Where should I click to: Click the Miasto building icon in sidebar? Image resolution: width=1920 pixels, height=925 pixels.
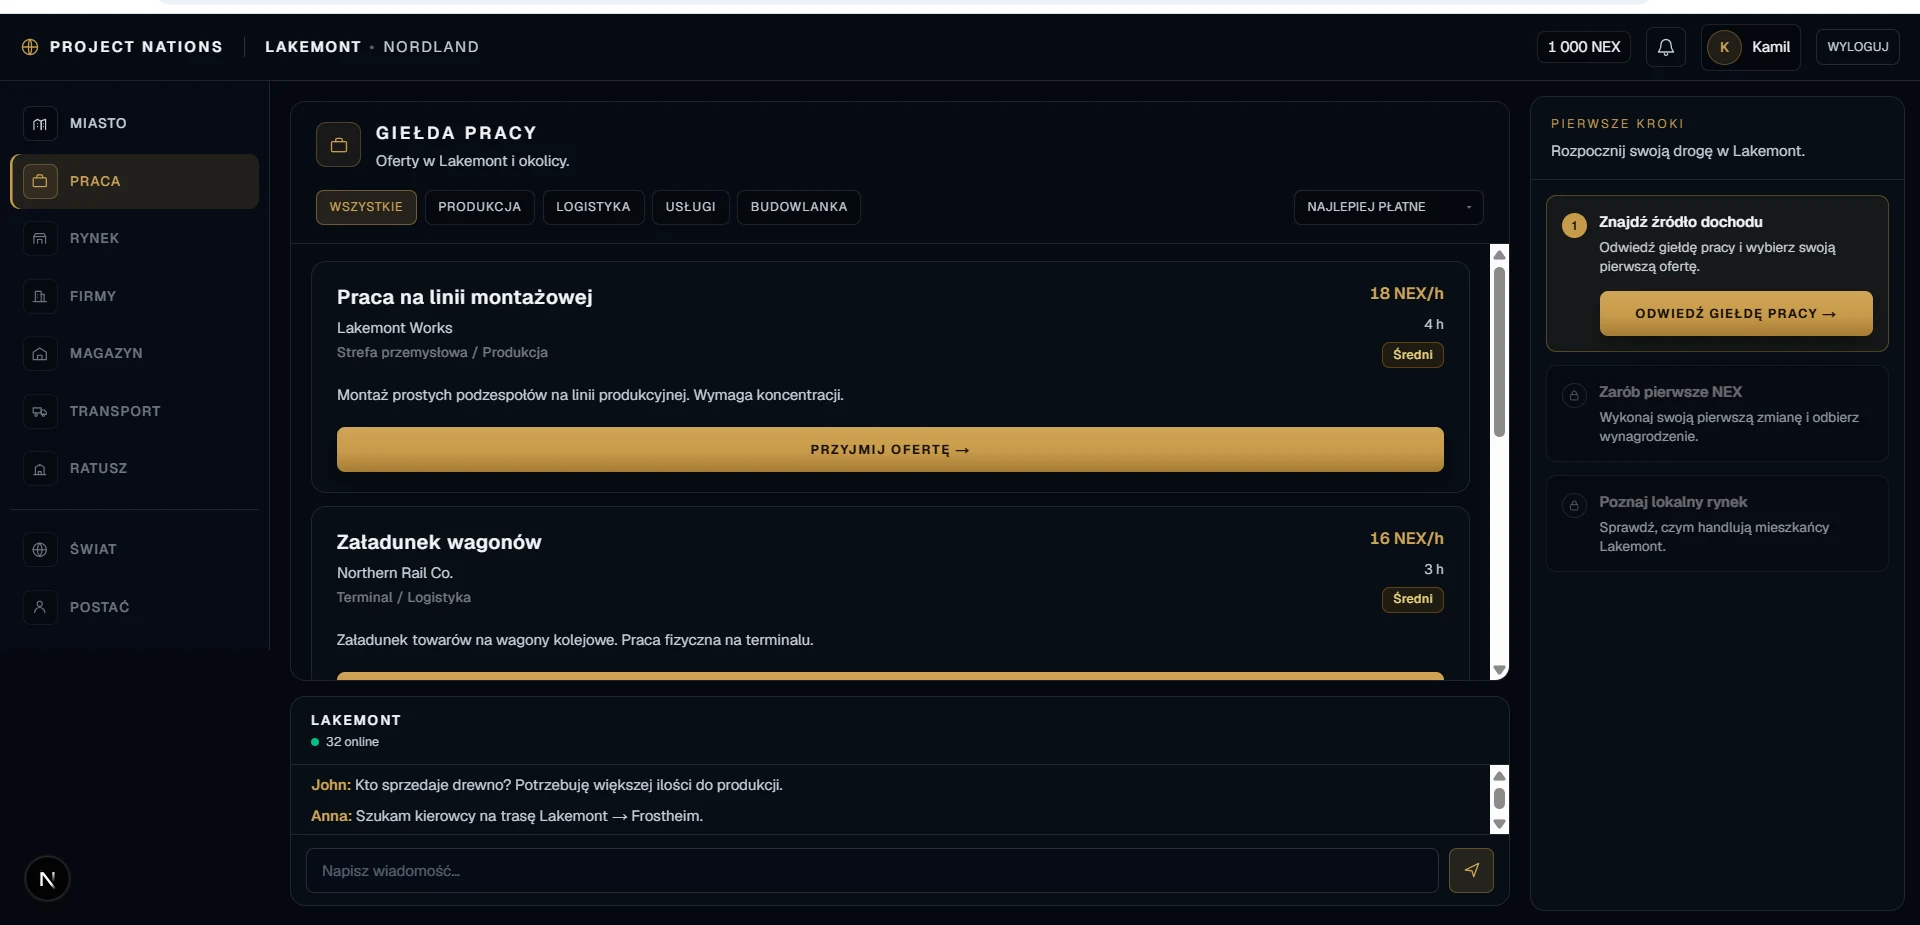(x=40, y=124)
